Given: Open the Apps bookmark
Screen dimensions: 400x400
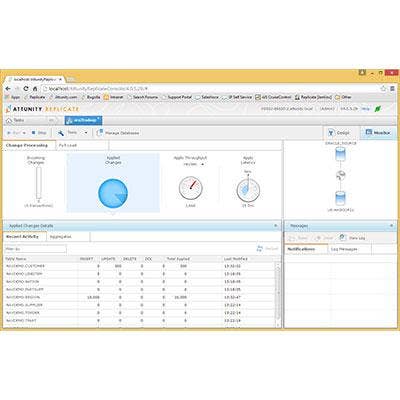Looking at the screenshot, I should [x=13, y=97].
